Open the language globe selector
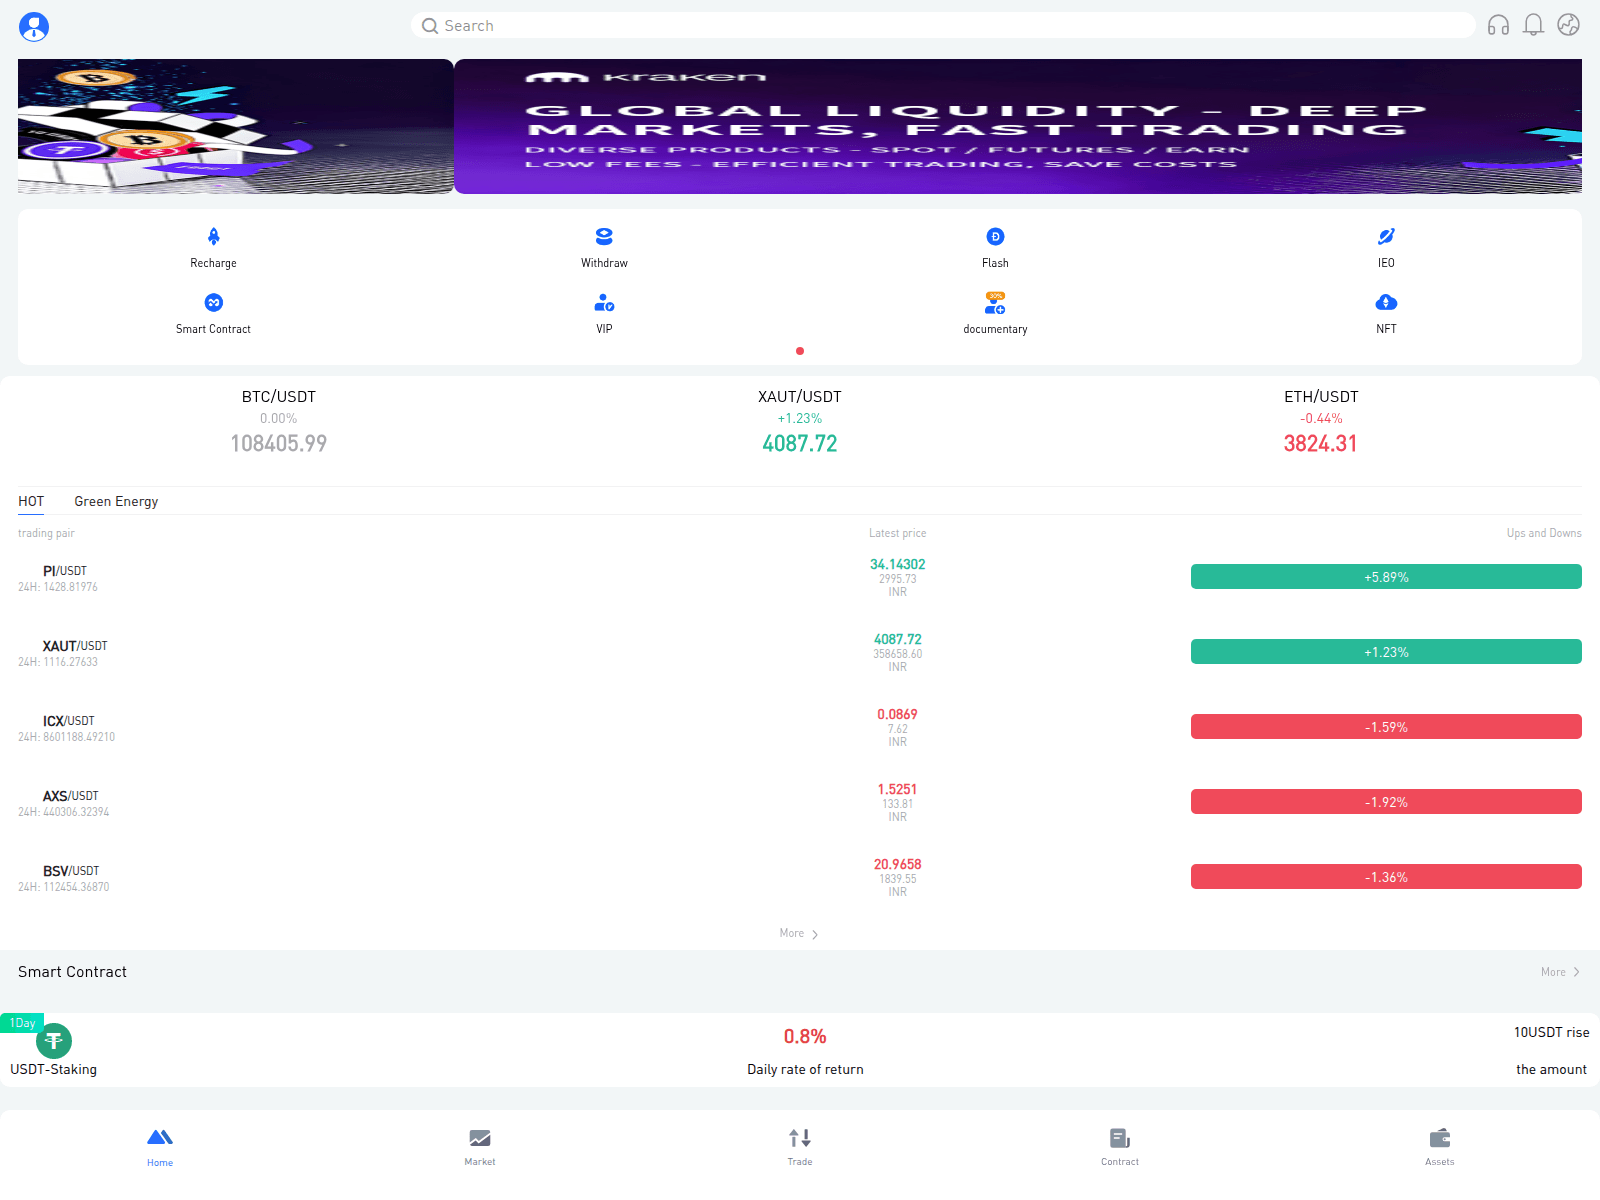 pyautogui.click(x=1567, y=25)
